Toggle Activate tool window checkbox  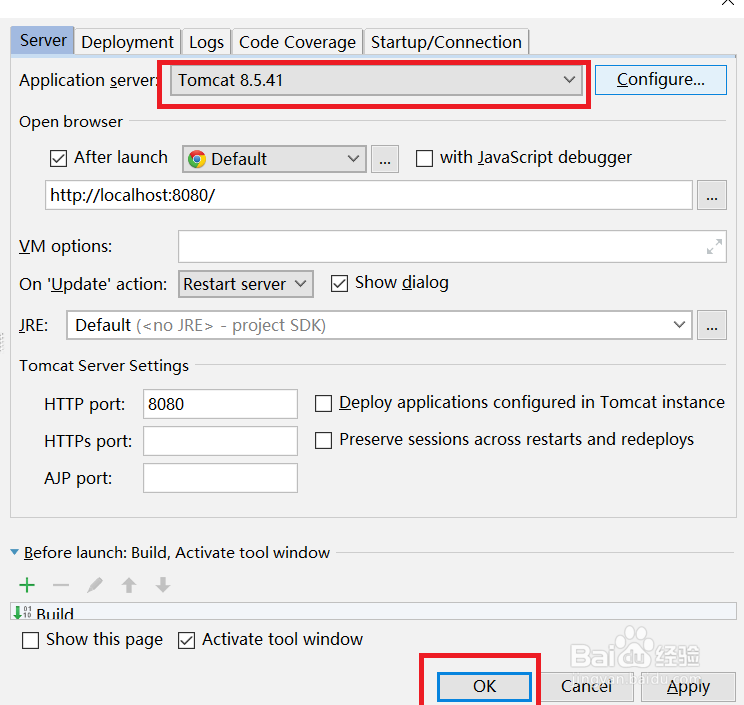tap(186, 640)
